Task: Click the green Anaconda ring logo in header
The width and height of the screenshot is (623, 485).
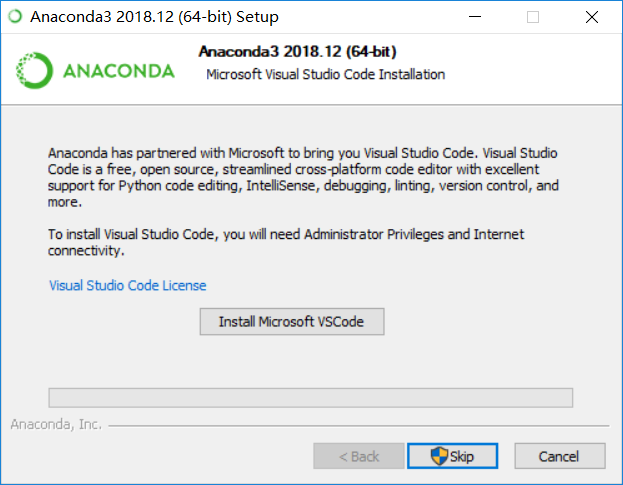Action: [x=34, y=70]
